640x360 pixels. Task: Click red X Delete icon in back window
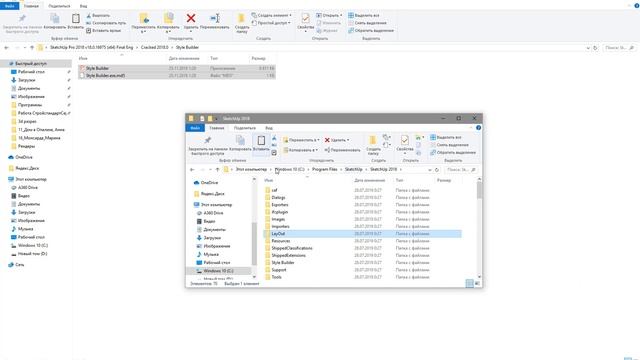191,18
